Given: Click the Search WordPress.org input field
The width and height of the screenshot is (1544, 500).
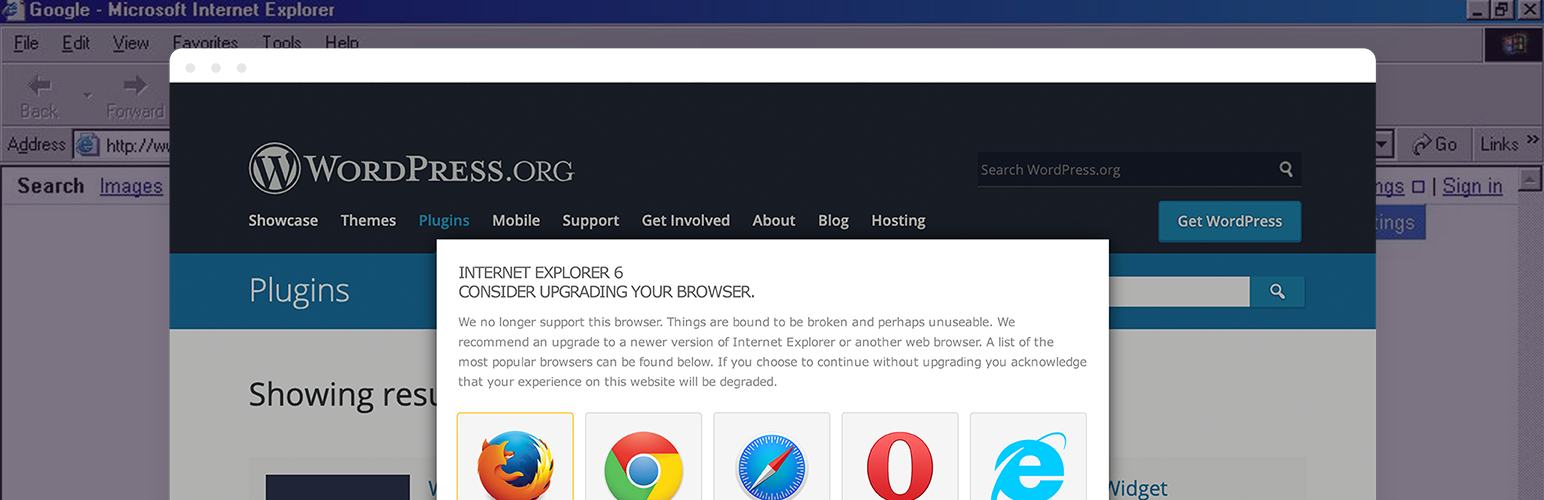Looking at the screenshot, I should point(1139,169).
